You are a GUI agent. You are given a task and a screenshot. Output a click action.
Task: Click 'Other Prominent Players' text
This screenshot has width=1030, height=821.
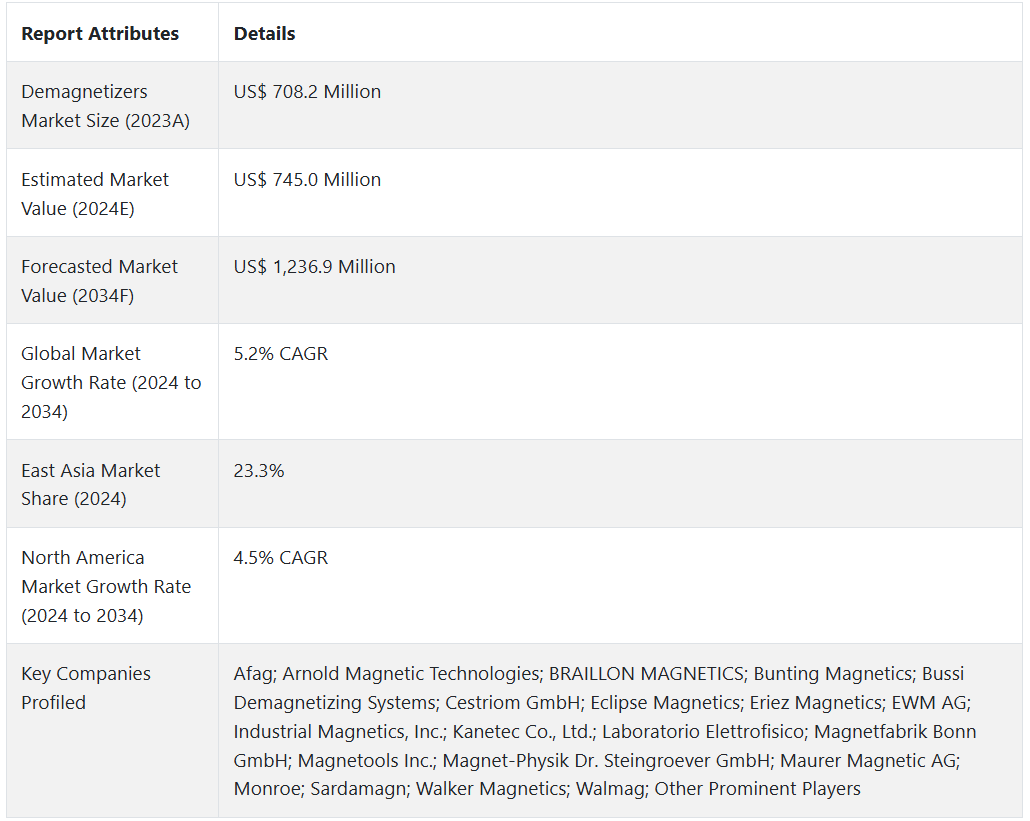coord(757,789)
